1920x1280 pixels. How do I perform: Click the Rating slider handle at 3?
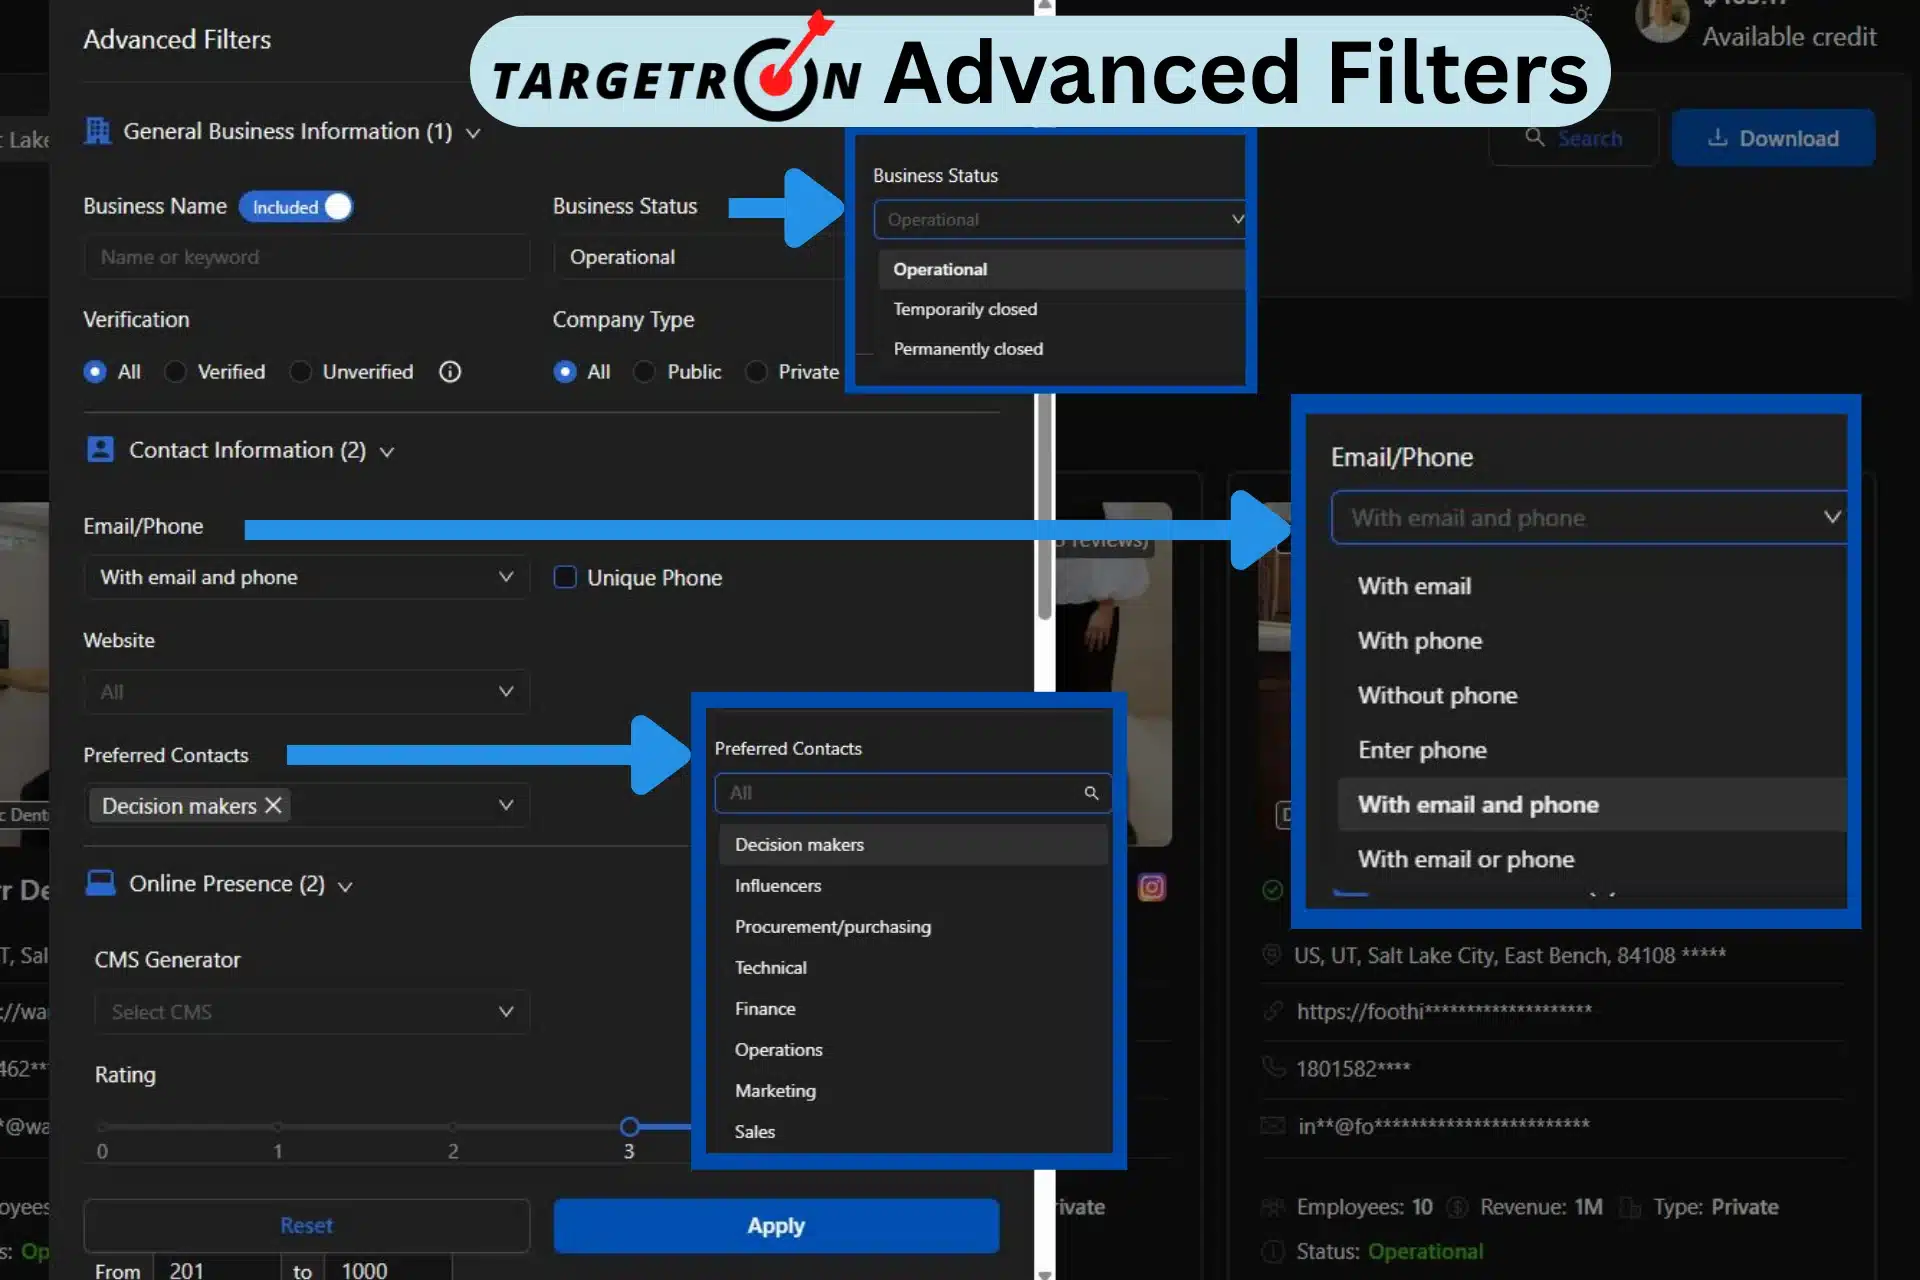pyautogui.click(x=629, y=1127)
